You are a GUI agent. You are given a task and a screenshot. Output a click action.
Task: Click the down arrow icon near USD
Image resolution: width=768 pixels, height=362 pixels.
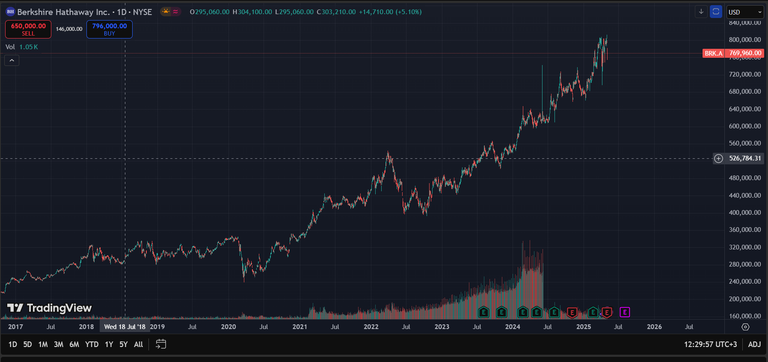[701, 12]
